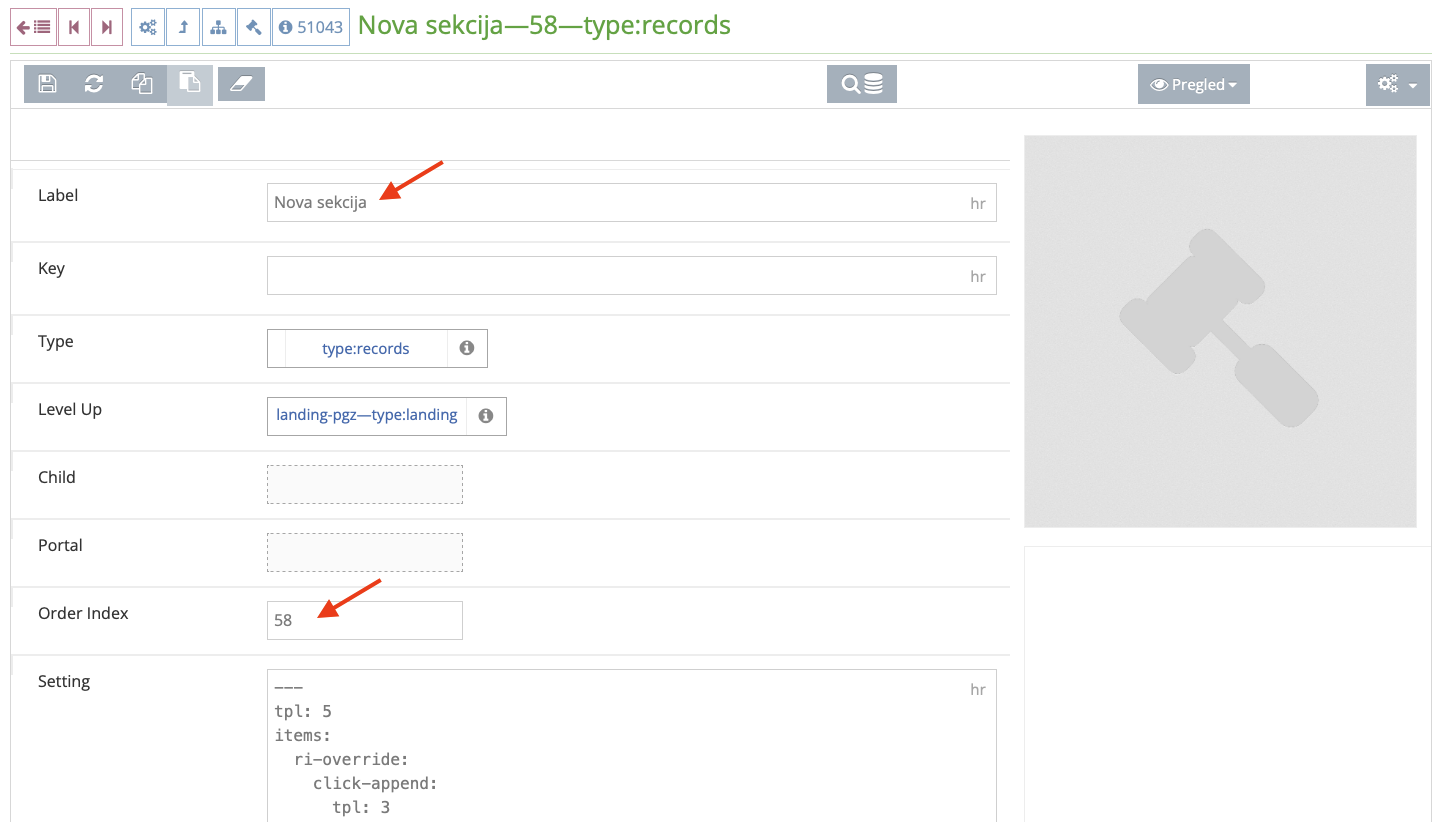The height and width of the screenshot is (822, 1446).
Task: Open the Pregled dropdown menu
Action: coord(1193,84)
